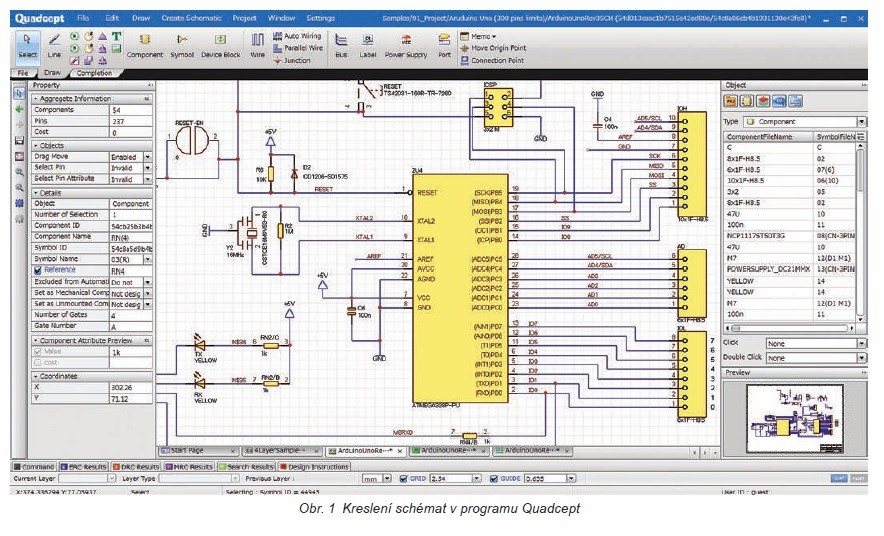Switch to the Completion ribbon tab
The width and height of the screenshot is (884, 536).
pyautogui.click(x=94, y=73)
